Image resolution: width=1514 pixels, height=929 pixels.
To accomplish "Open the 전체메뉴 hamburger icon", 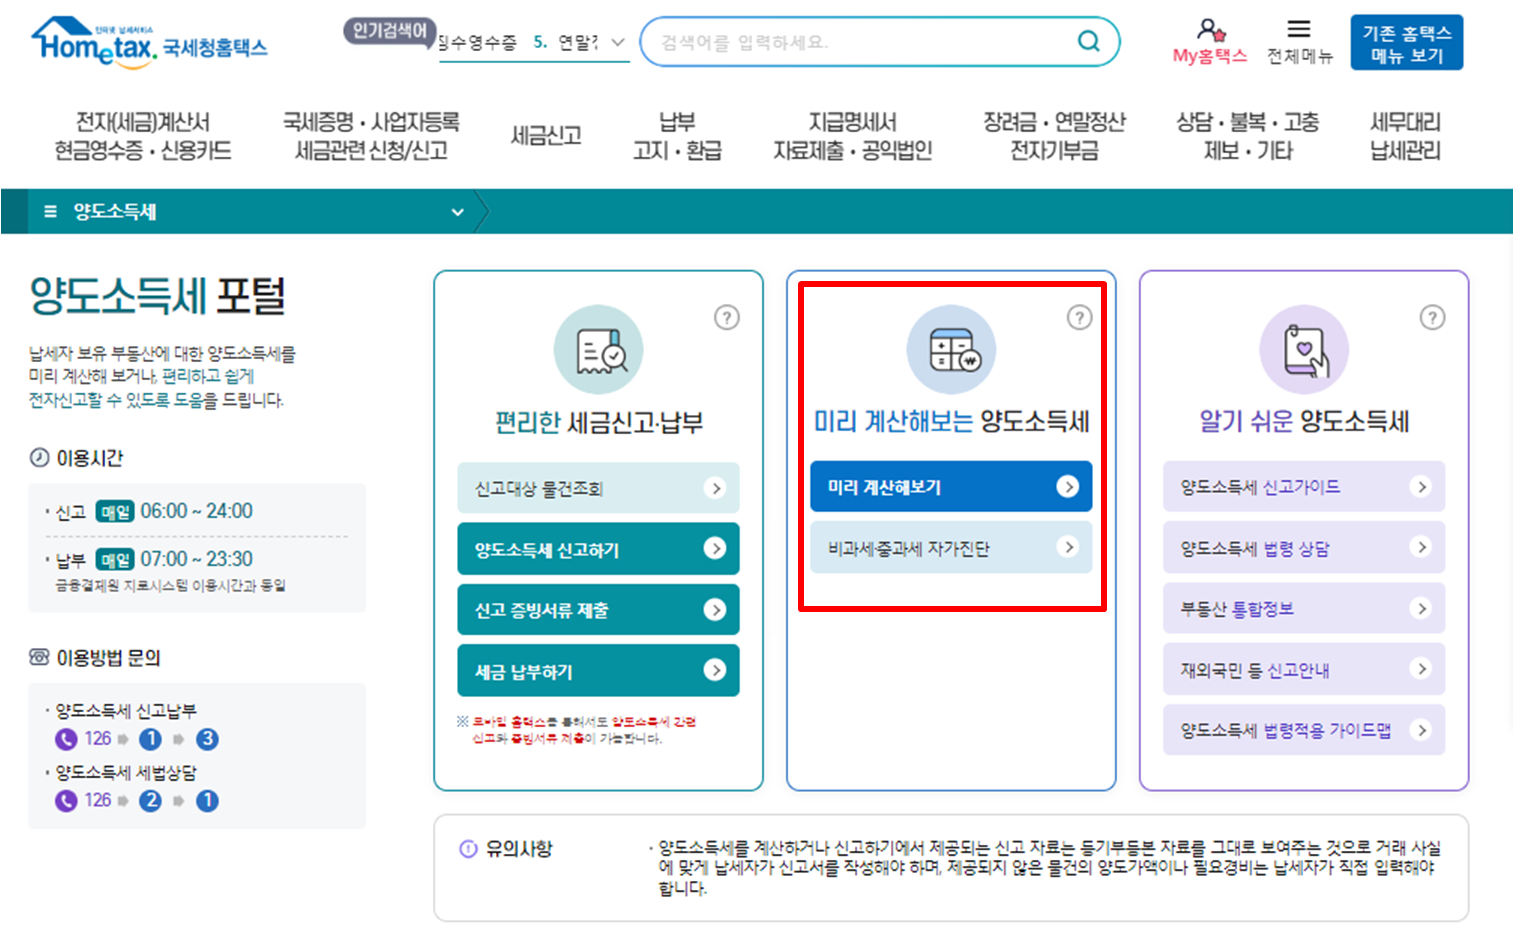I will click(x=1297, y=29).
